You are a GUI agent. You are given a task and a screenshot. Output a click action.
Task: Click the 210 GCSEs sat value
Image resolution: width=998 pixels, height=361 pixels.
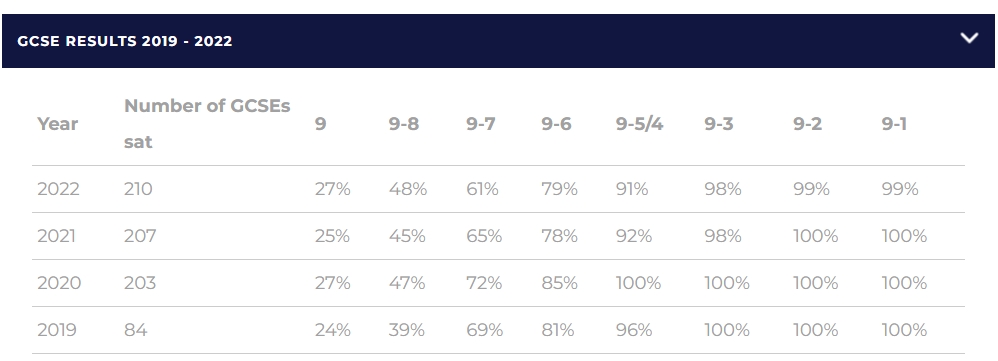[138, 189]
